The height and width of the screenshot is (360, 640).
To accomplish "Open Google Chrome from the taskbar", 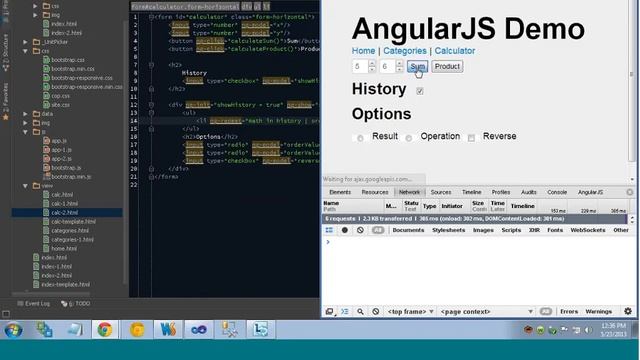I will [105, 329].
